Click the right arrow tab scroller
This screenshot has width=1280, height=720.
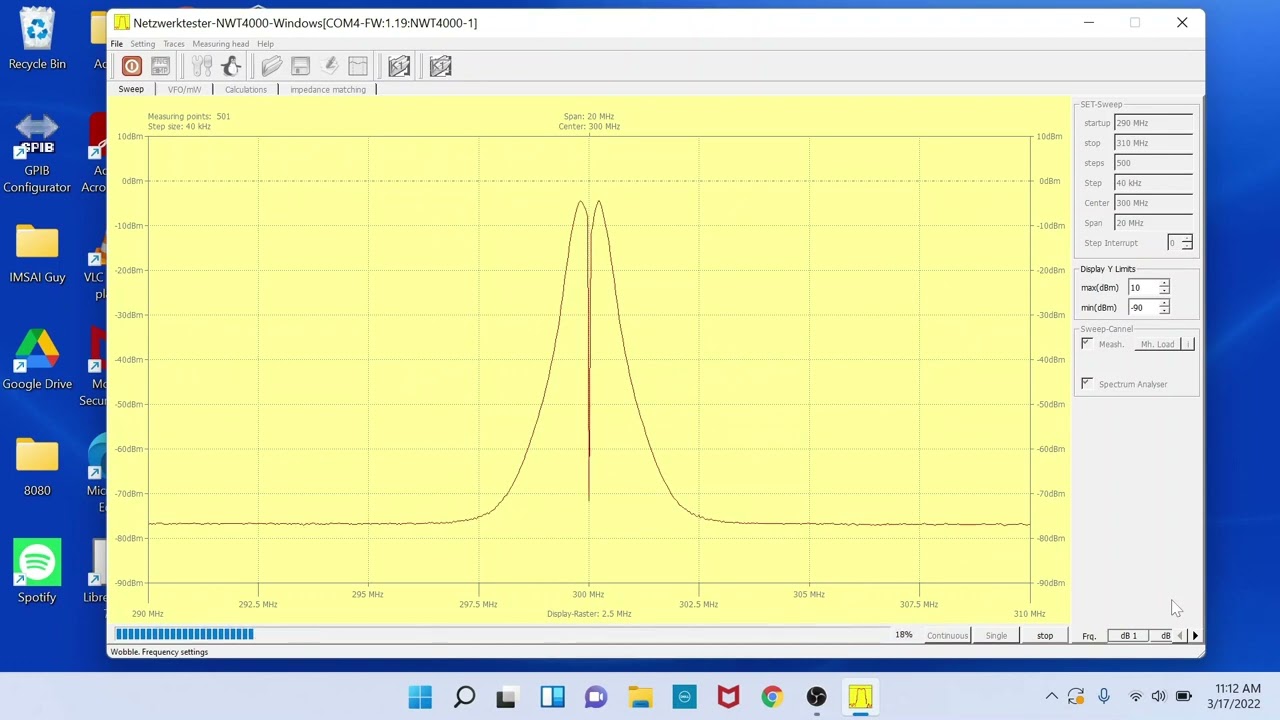(1195, 636)
